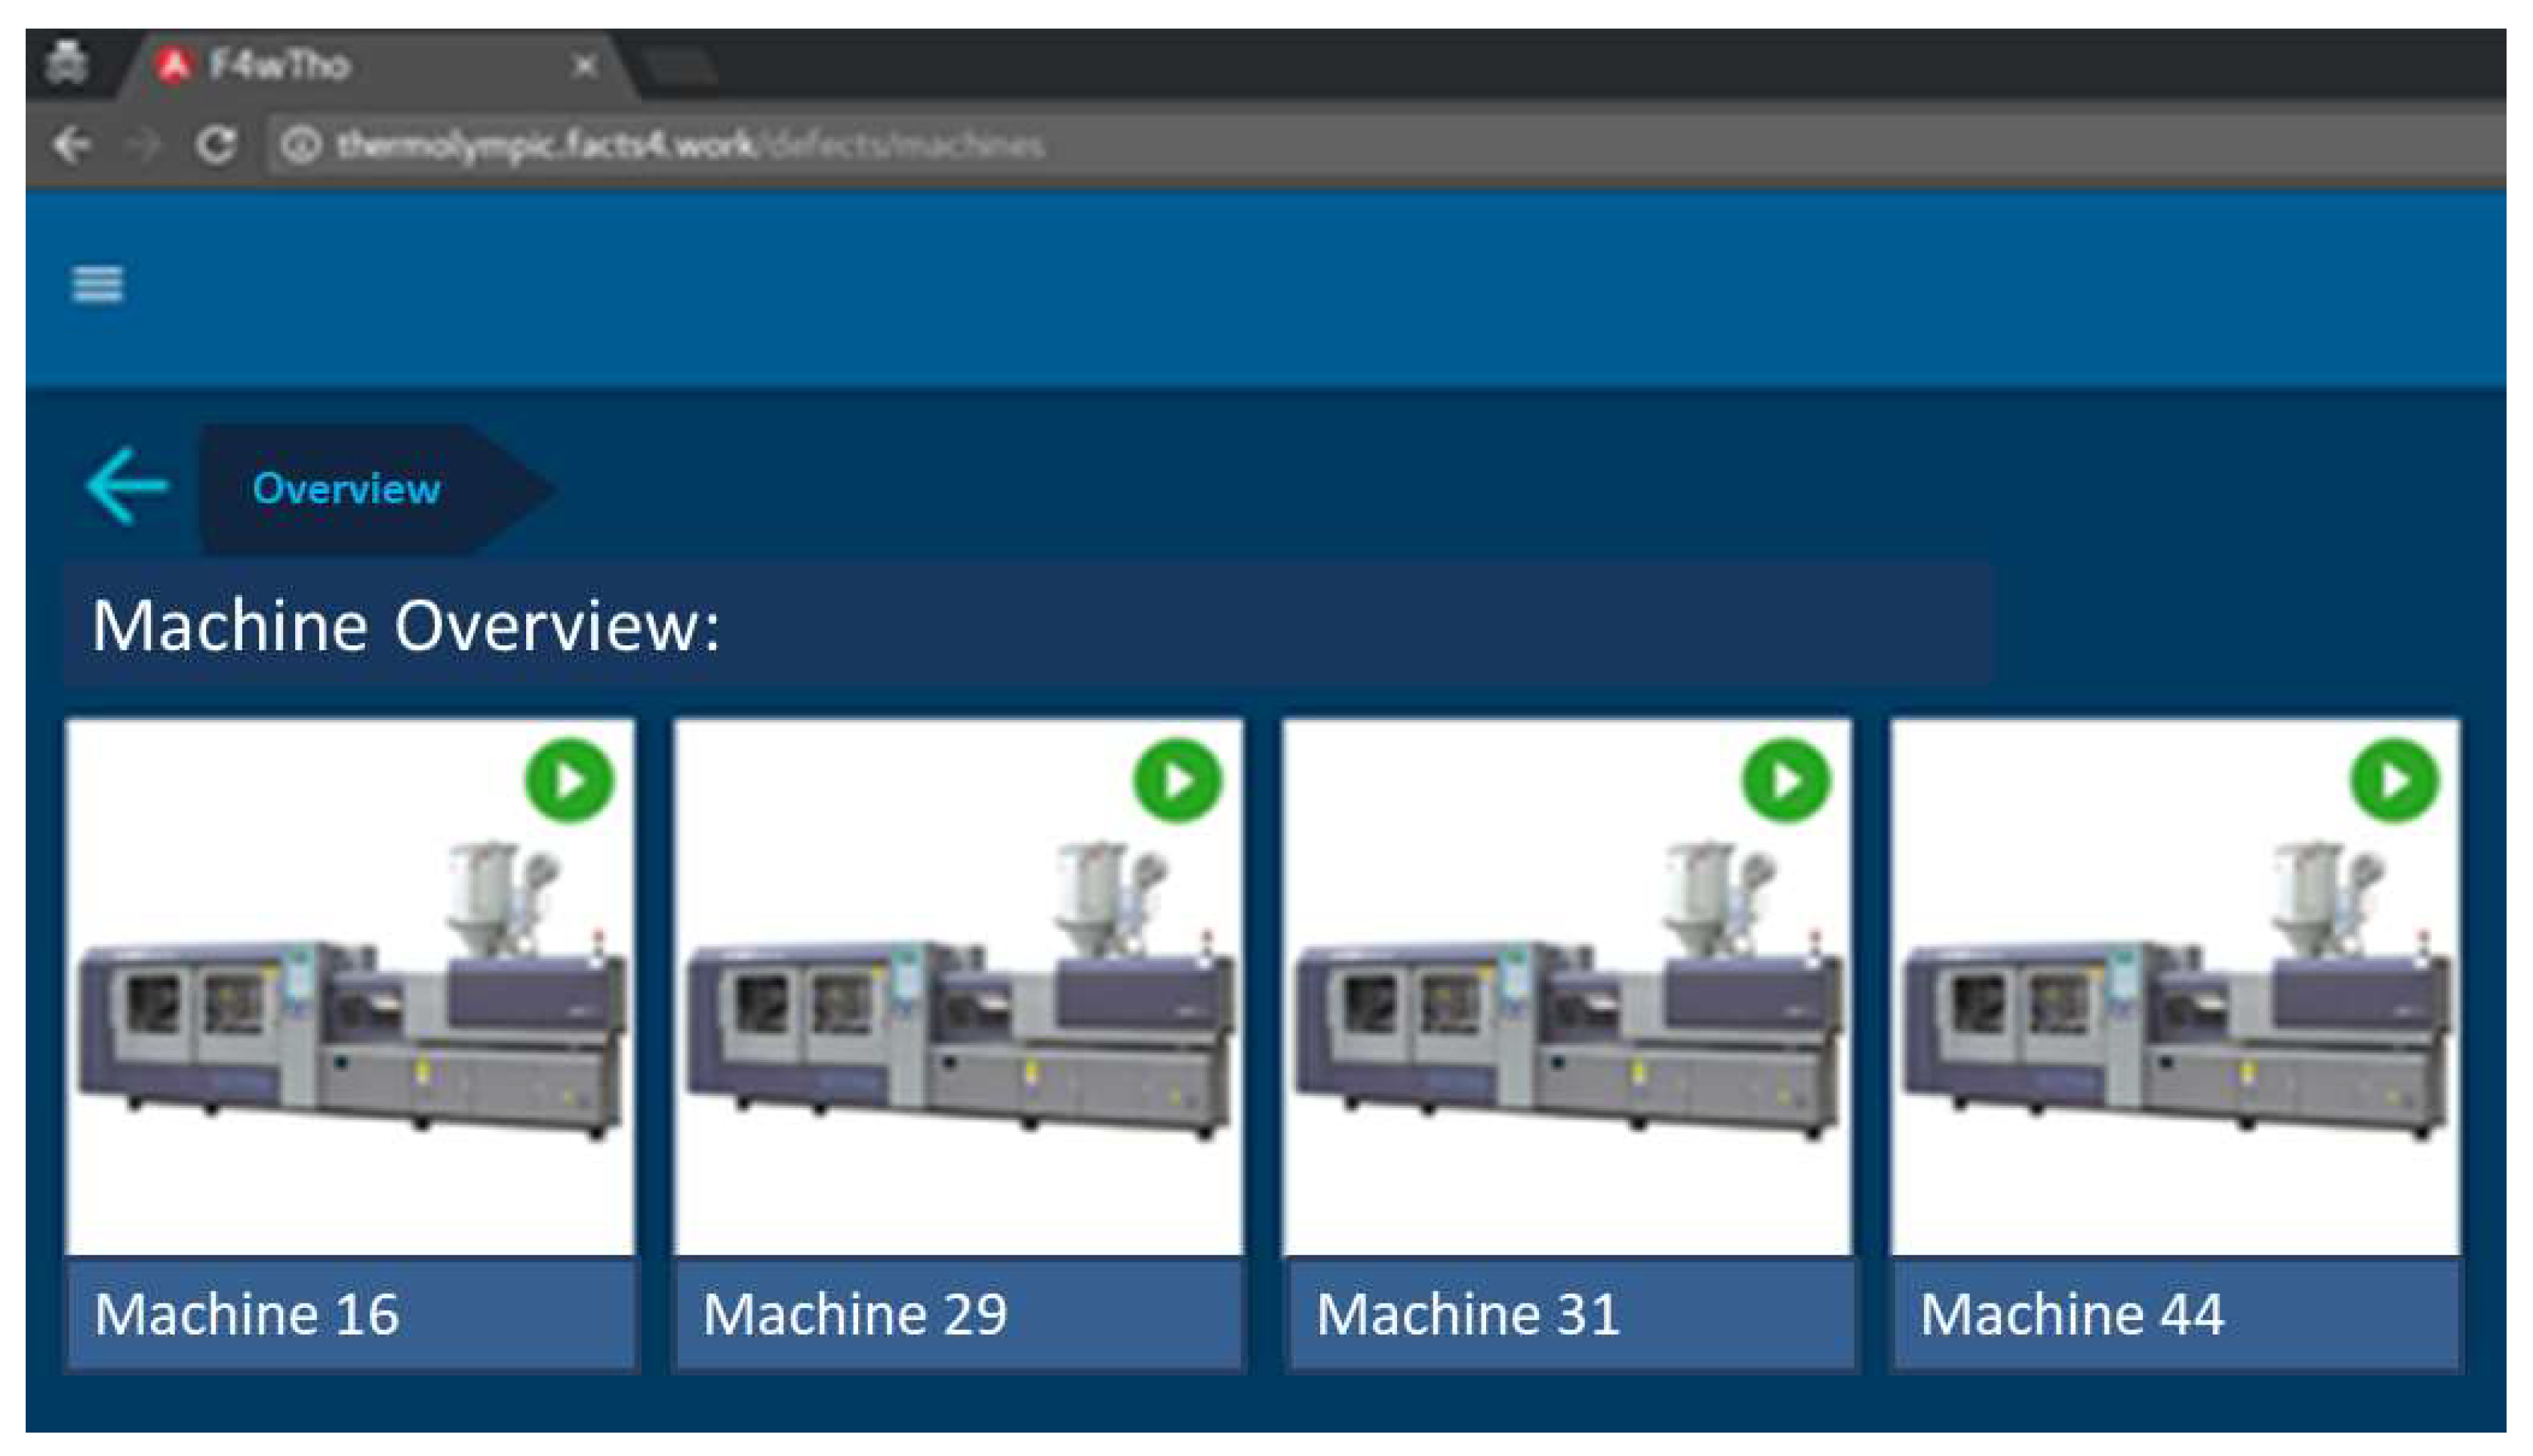This screenshot has height=1456, width=2533.
Task: Select the Overview breadcrumb
Action: (346, 489)
